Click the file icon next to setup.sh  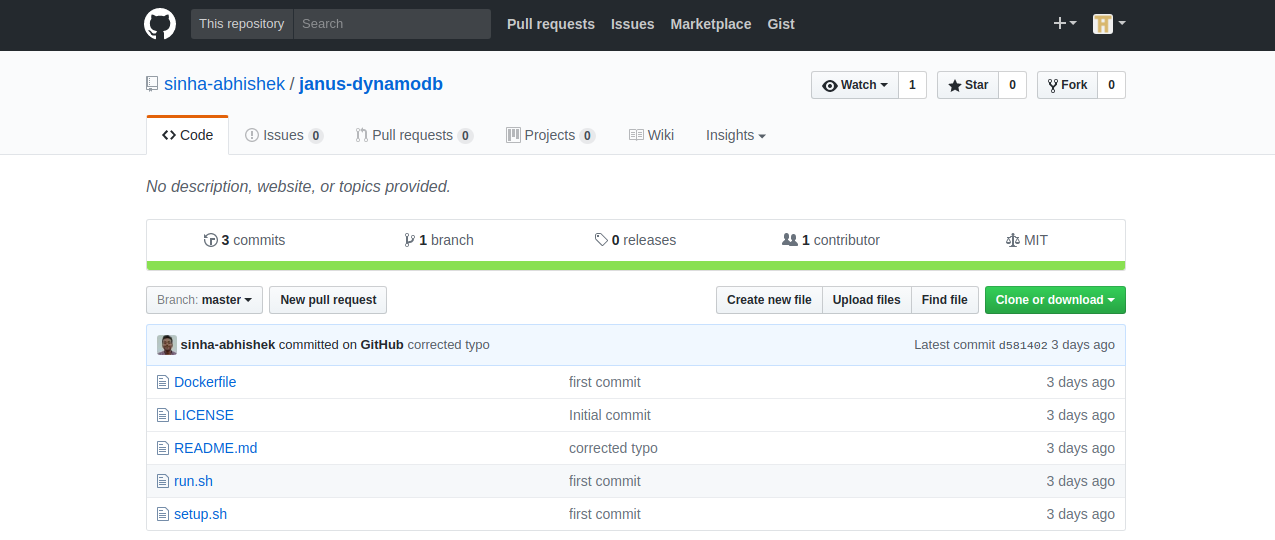163,514
